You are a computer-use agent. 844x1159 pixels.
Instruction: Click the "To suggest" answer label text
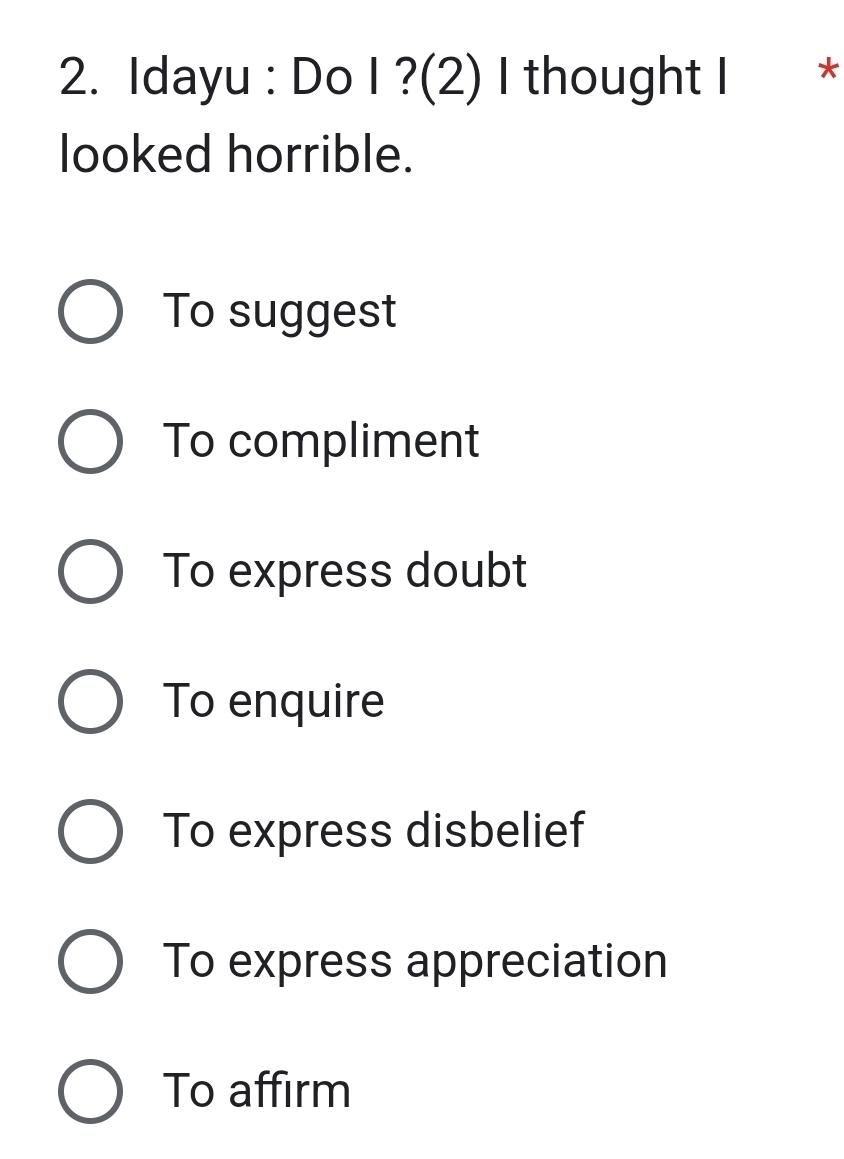click(x=280, y=311)
